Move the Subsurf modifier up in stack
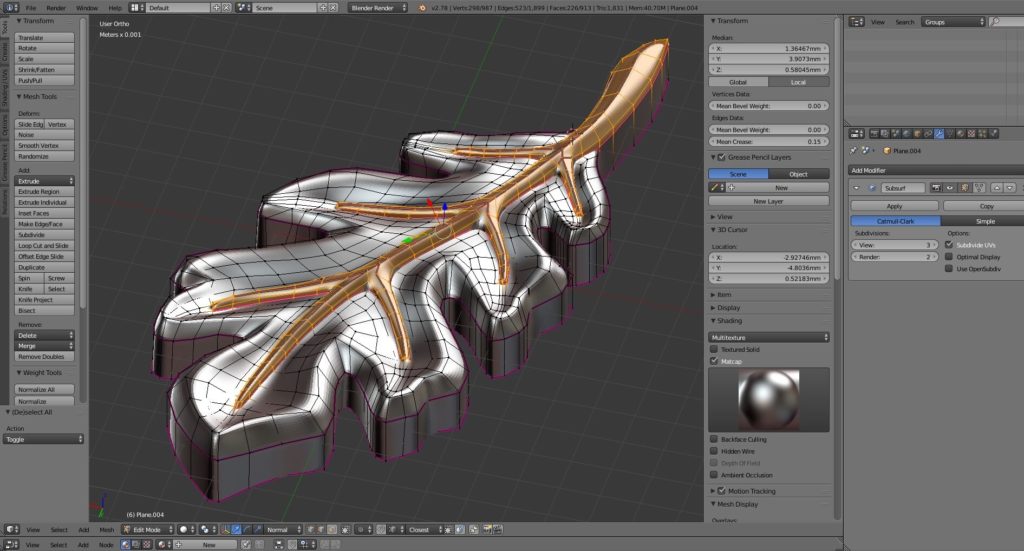 (x=996, y=187)
